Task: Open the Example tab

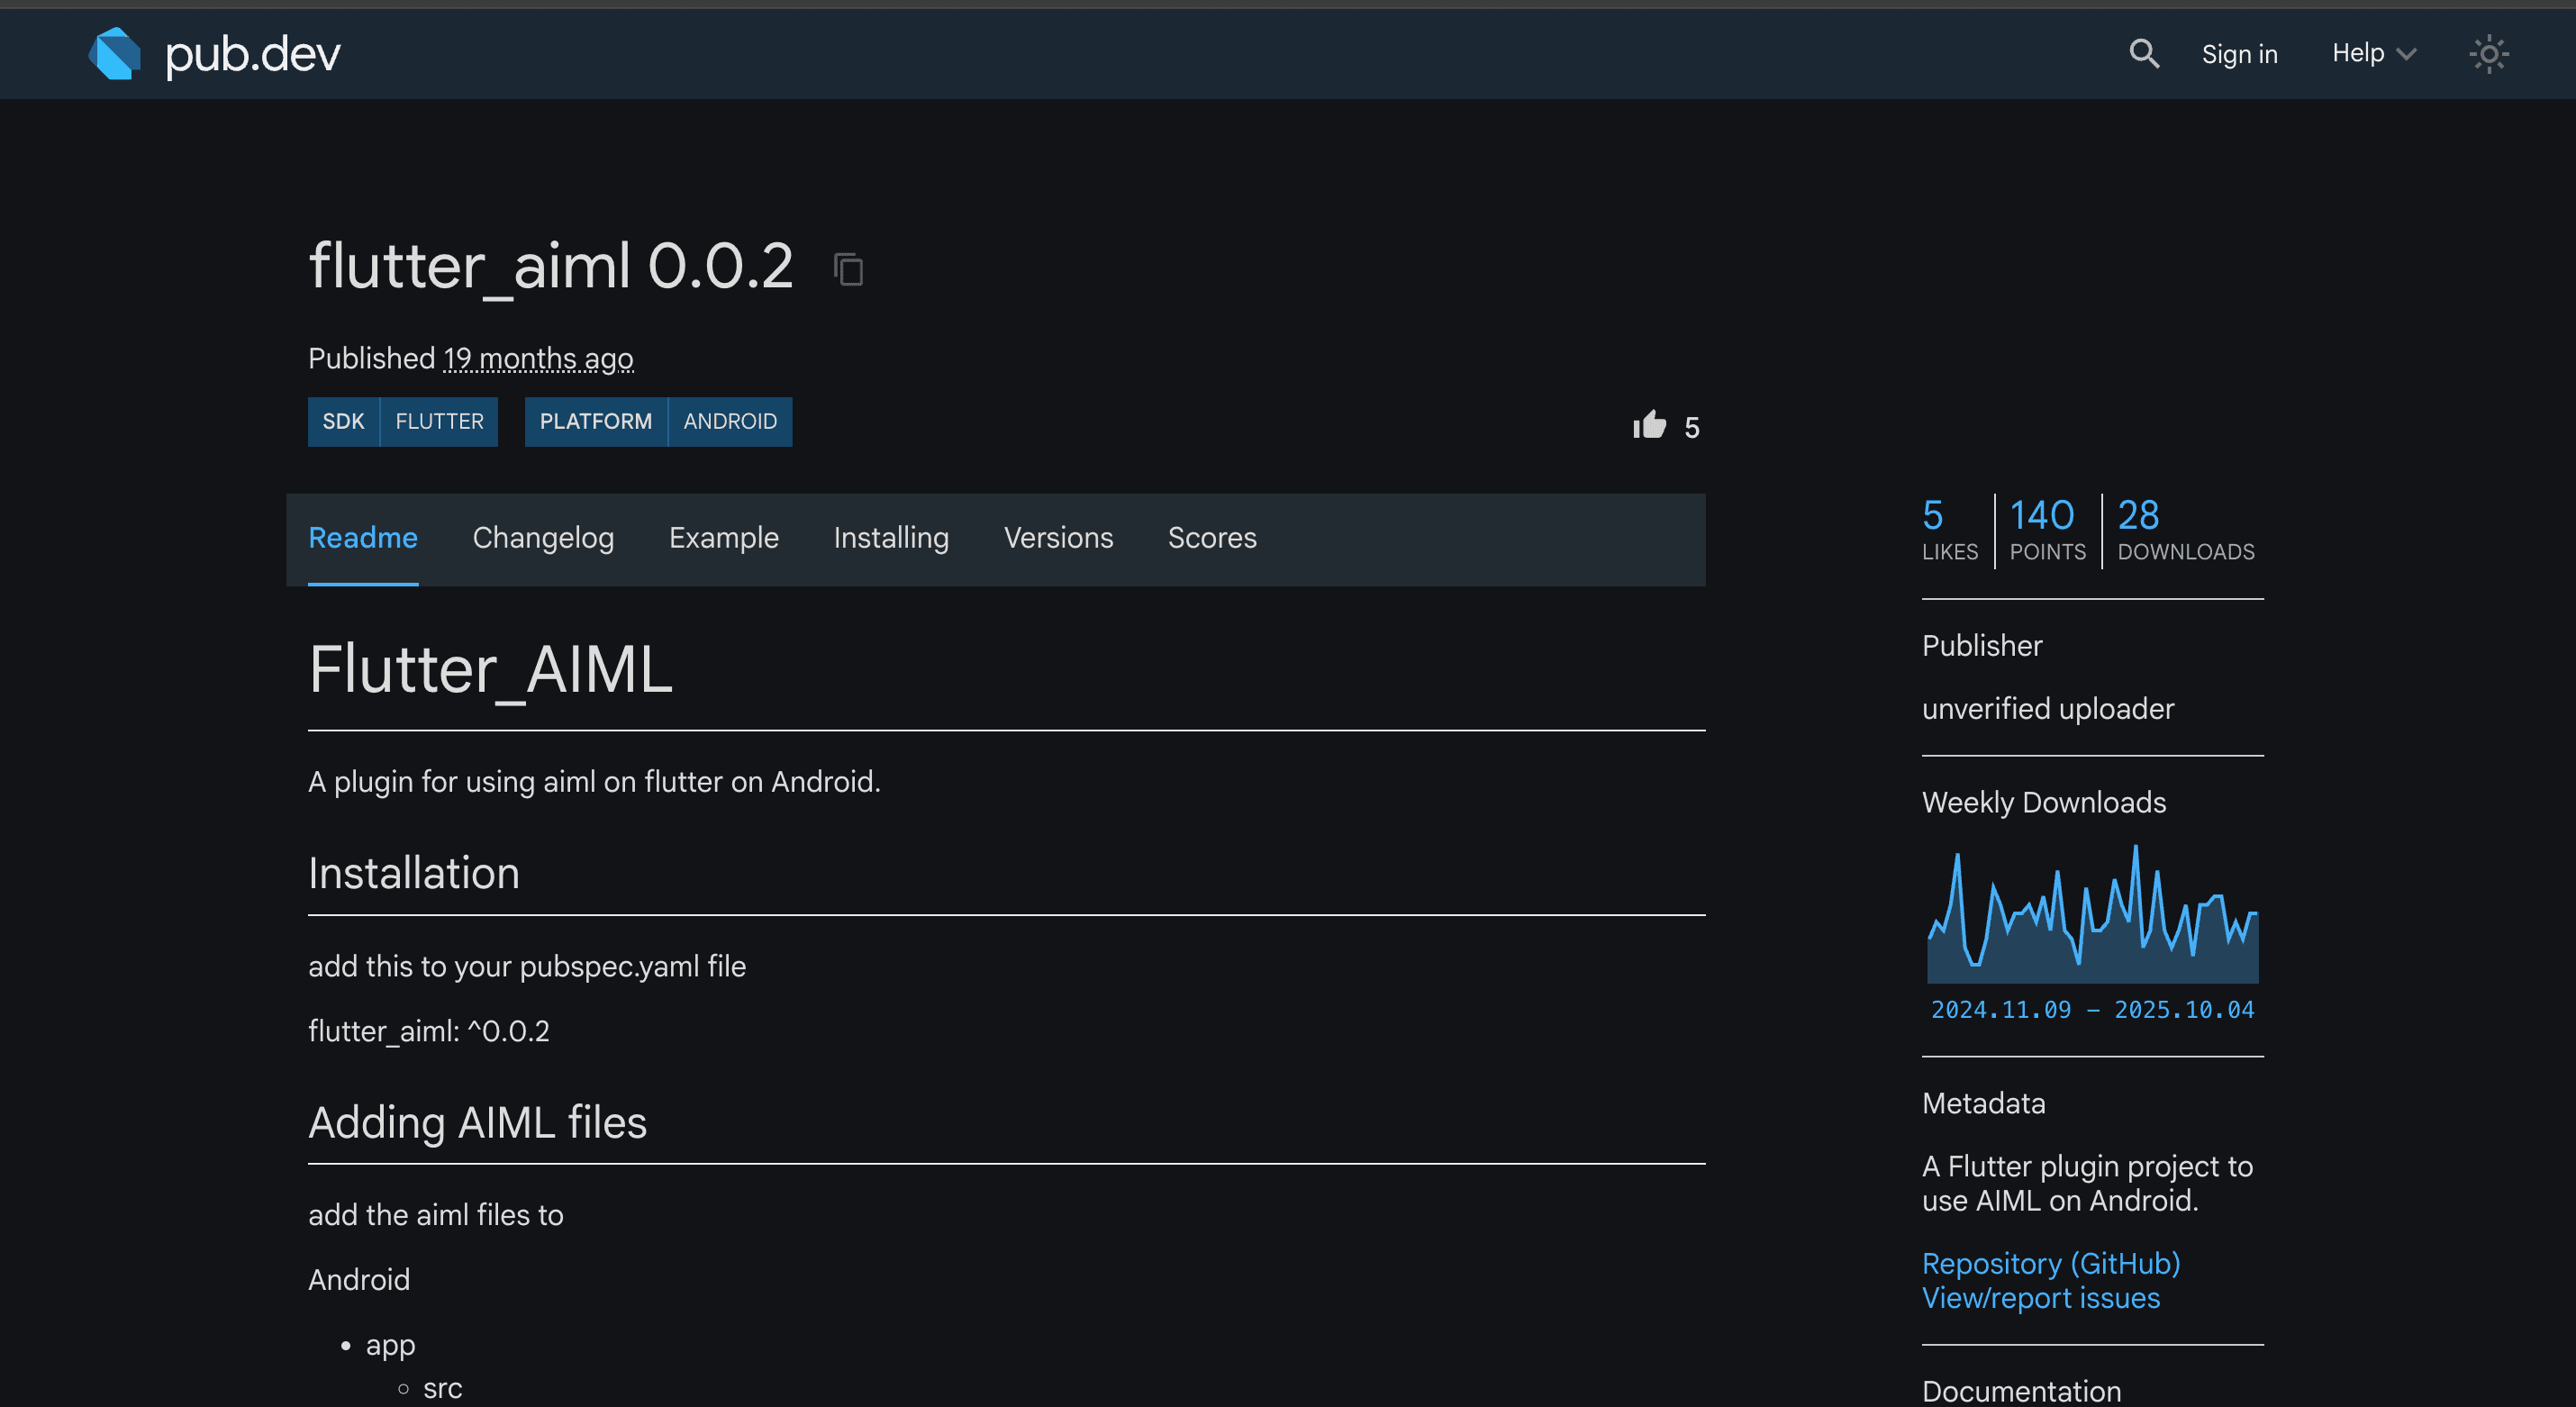Action: 723,538
